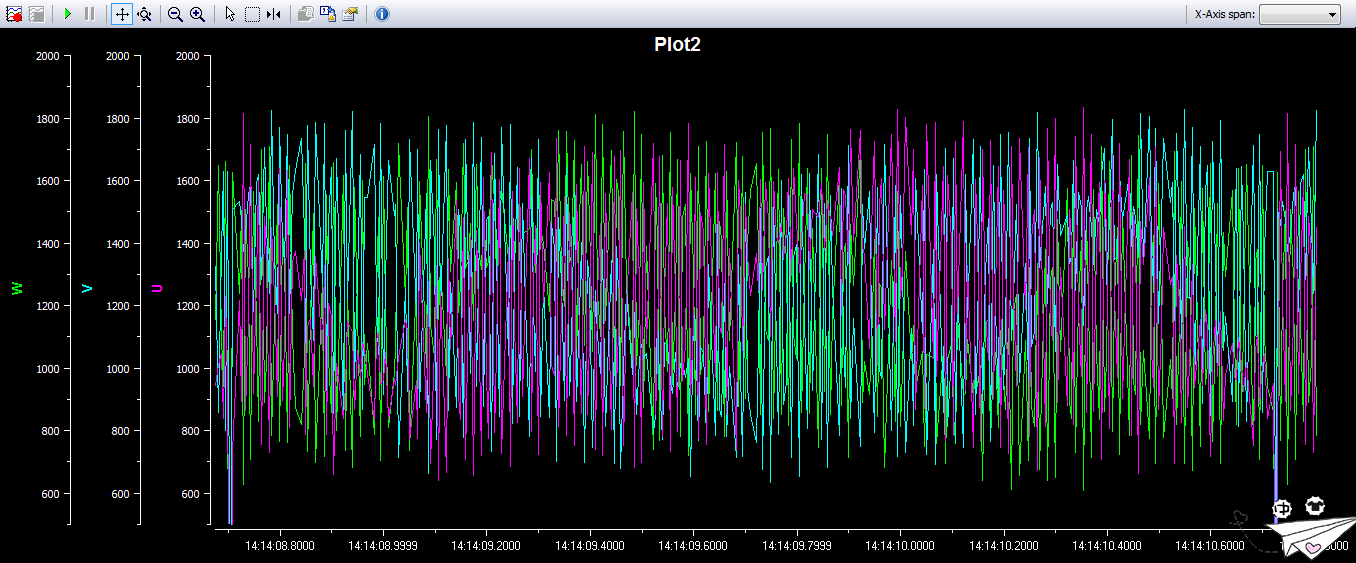Click the cyan V axis label

tap(87, 289)
